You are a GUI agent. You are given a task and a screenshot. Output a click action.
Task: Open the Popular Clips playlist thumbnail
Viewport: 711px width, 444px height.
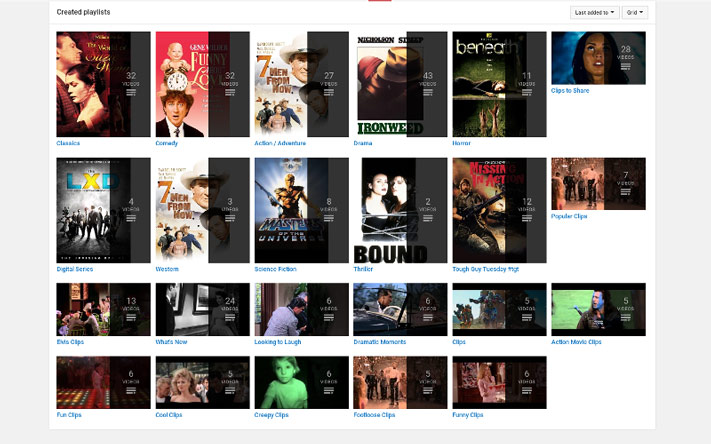coord(599,184)
